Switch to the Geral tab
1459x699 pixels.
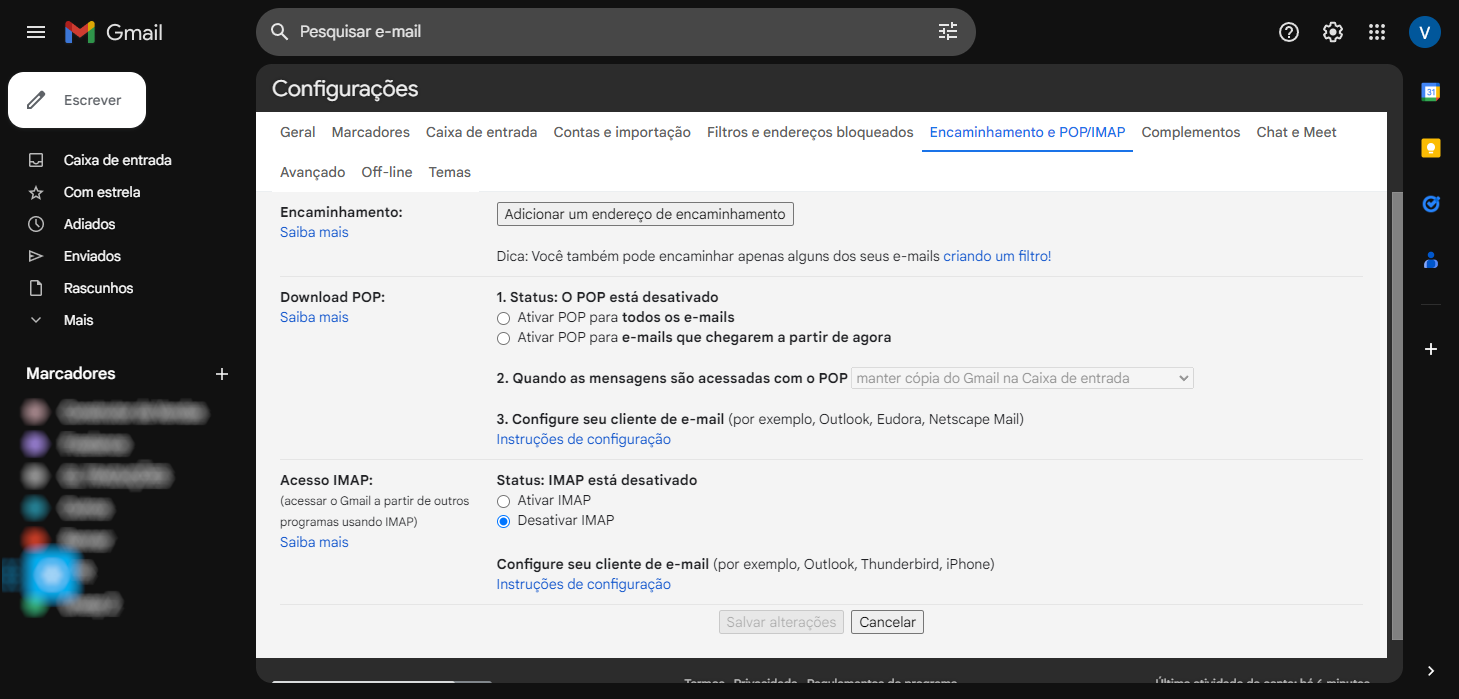[298, 132]
